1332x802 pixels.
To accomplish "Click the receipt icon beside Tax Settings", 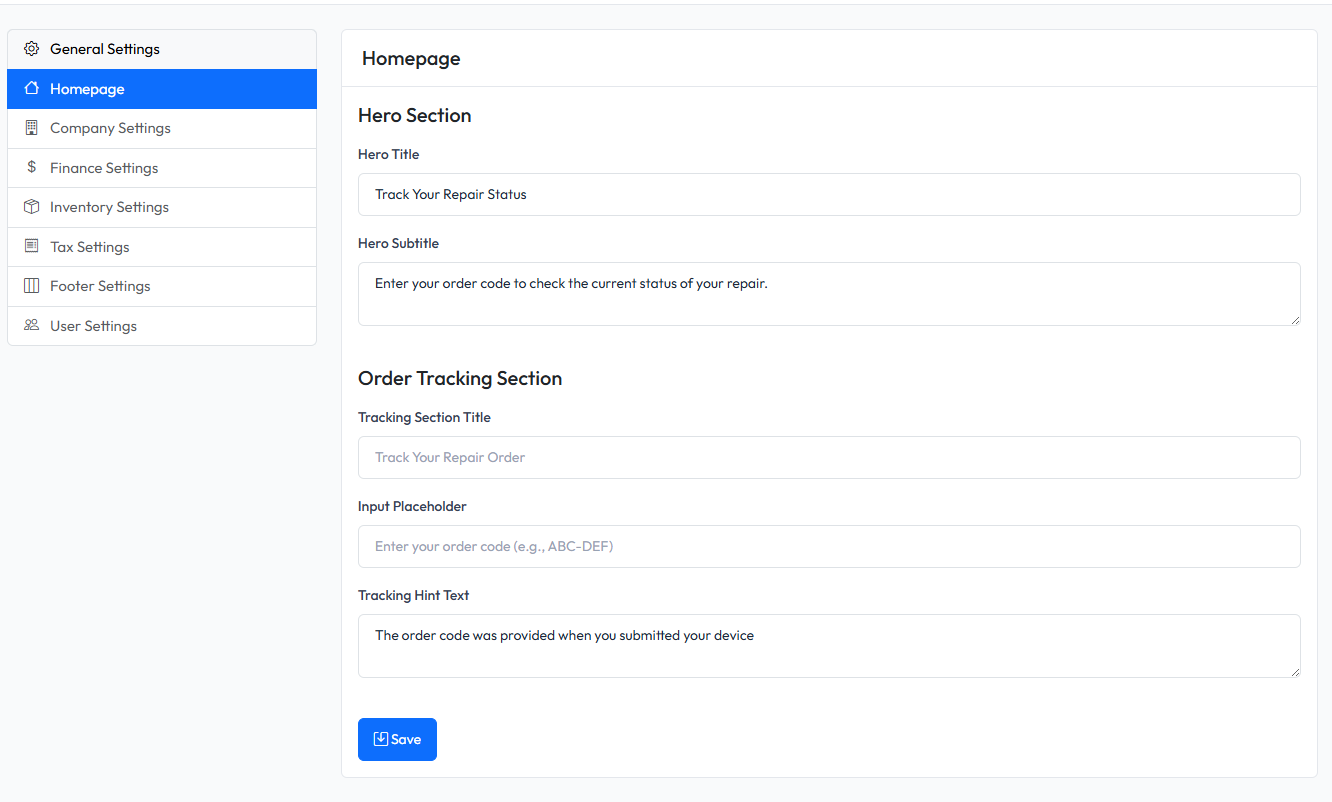I will coord(31,246).
